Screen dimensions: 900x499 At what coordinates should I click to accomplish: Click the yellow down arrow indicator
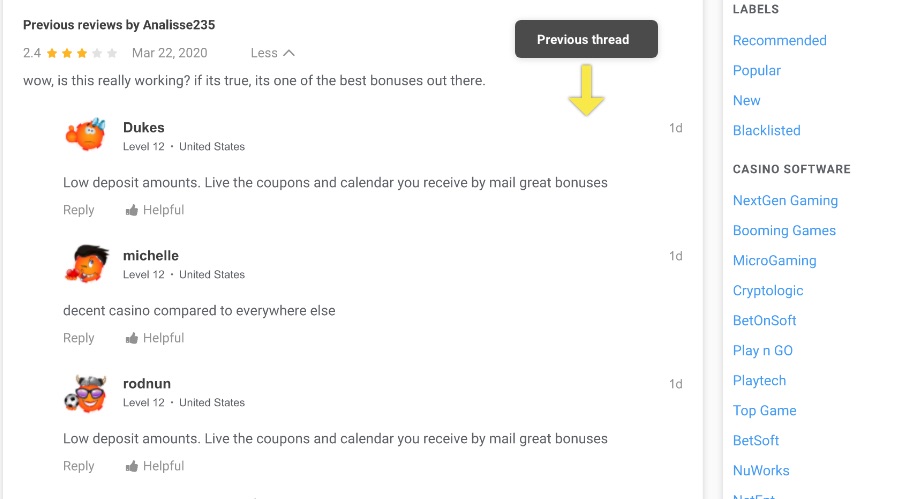[586, 90]
